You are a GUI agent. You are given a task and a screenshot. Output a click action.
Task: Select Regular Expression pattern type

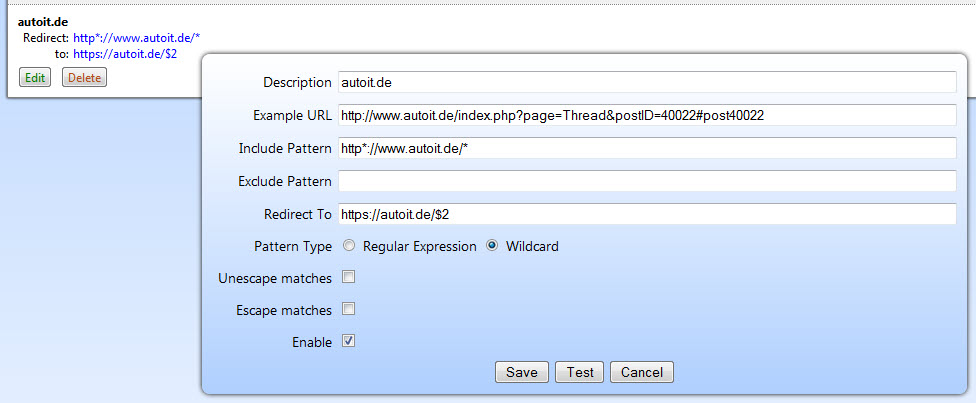click(349, 246)
